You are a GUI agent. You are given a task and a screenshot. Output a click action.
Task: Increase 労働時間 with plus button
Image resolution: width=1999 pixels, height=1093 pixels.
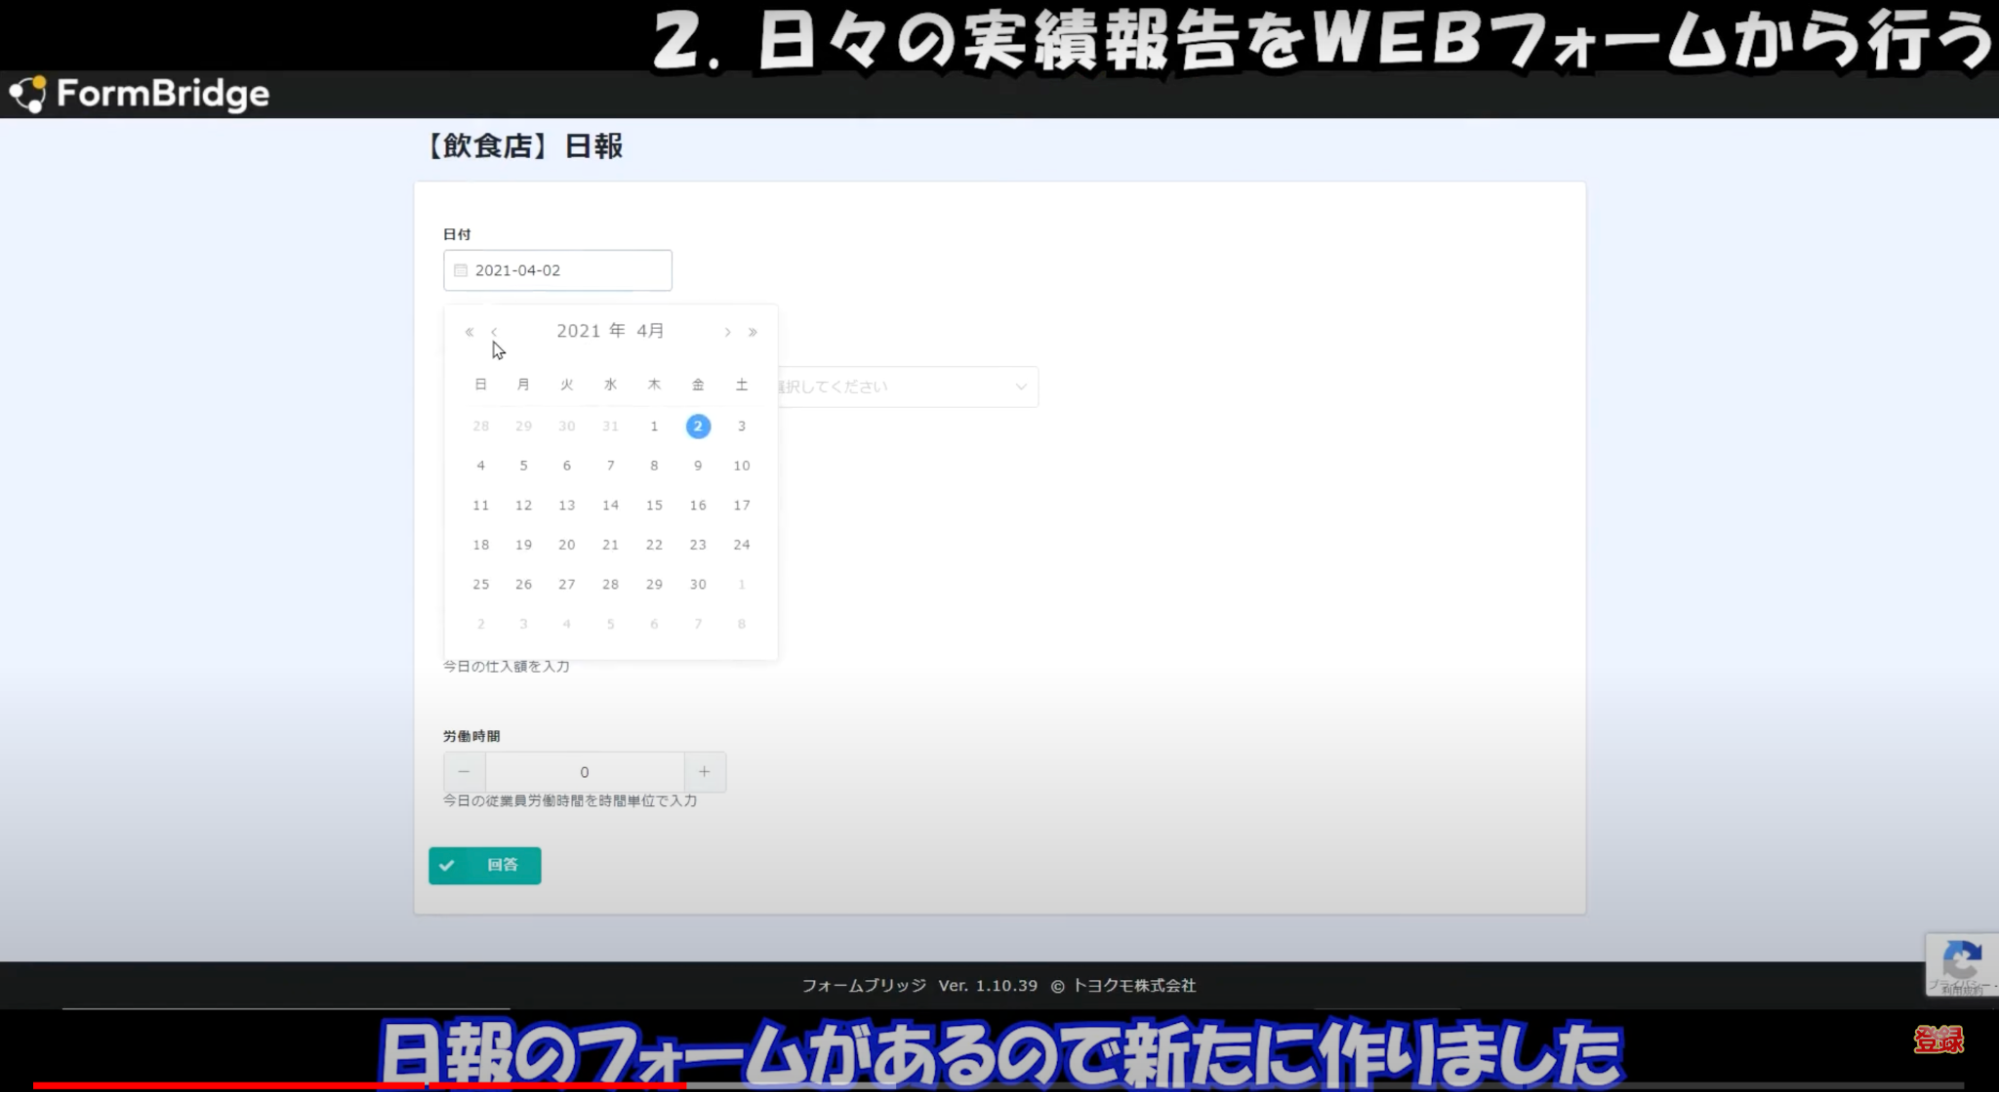[x=705, y=772]
